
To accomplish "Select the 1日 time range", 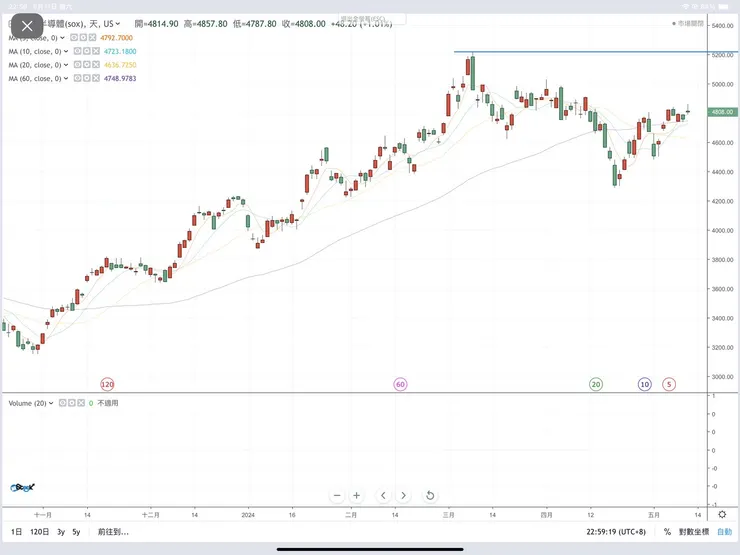I will (17, 532).
